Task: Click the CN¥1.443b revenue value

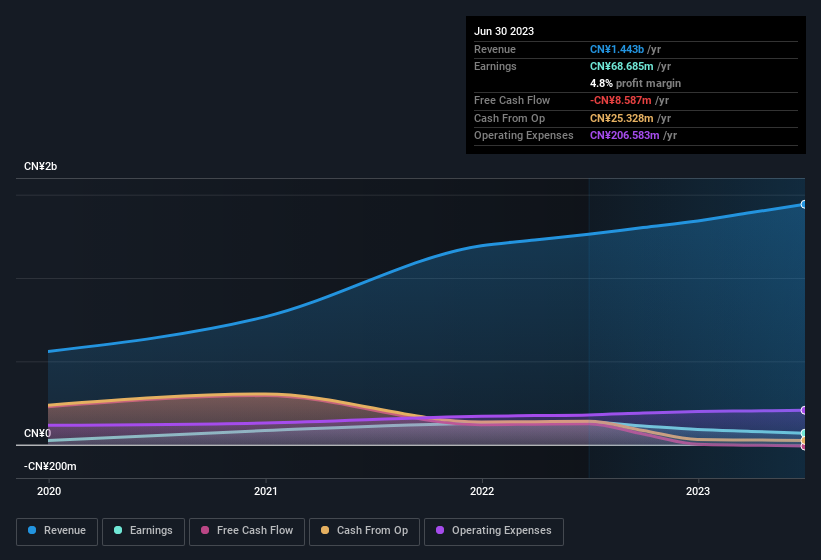Action: 617,49
